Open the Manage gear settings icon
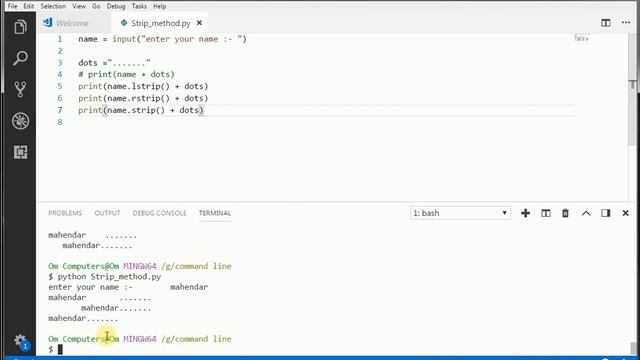Image resolution: width=640 pixels, height=360 pixels. tap(20, 341)
